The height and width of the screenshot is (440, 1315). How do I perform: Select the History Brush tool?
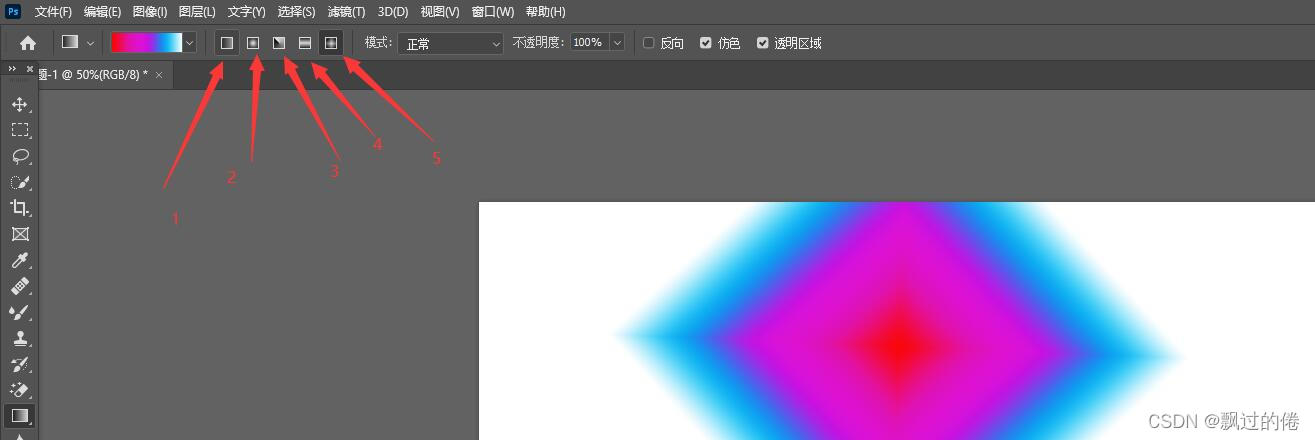pos(19,364)
